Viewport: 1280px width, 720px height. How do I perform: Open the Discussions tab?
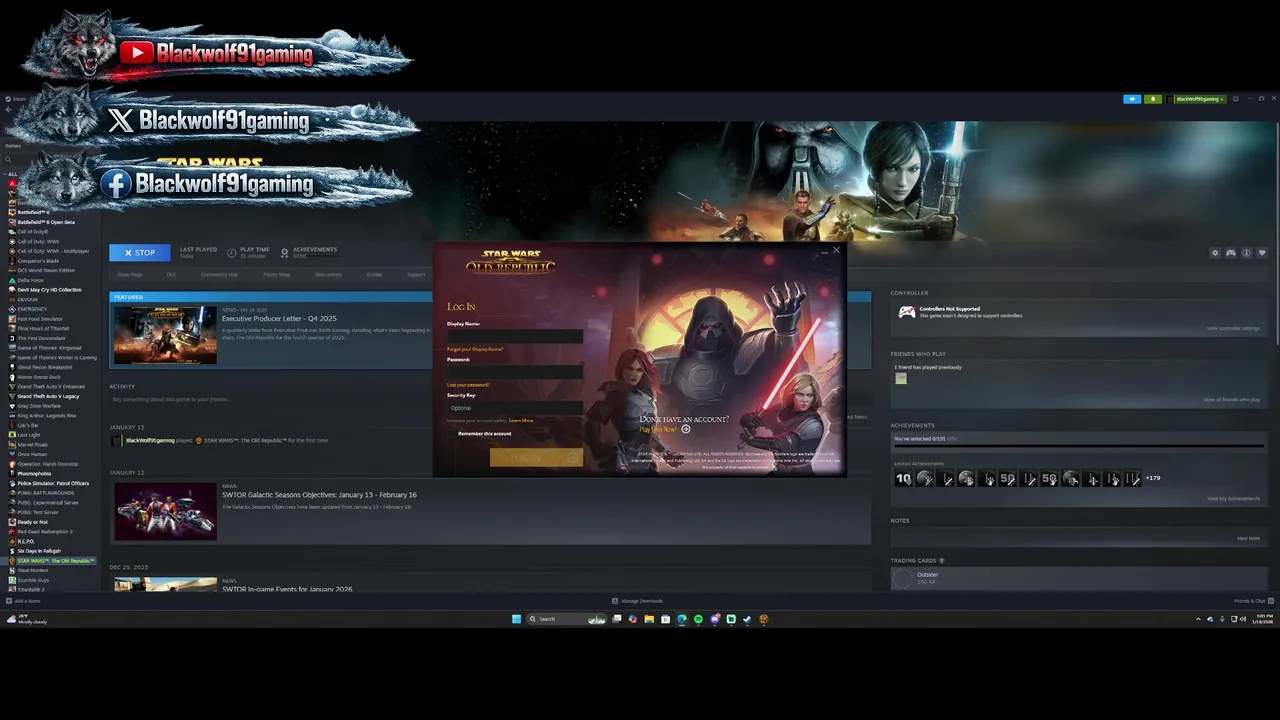328,274
